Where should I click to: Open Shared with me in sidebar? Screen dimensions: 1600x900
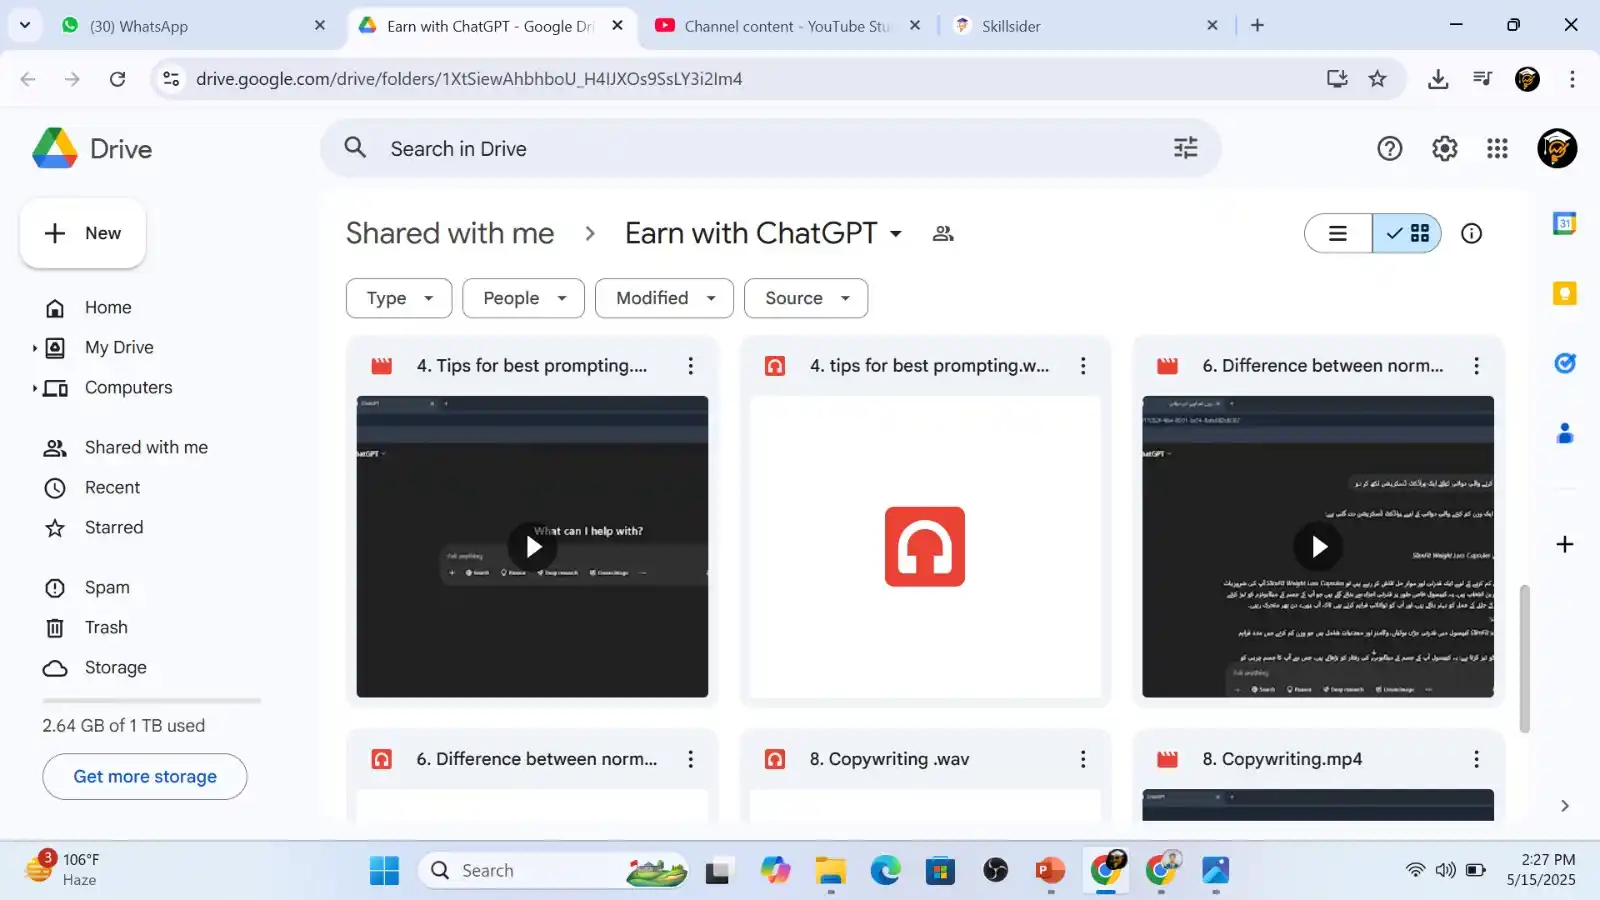(x=146, y=448)
